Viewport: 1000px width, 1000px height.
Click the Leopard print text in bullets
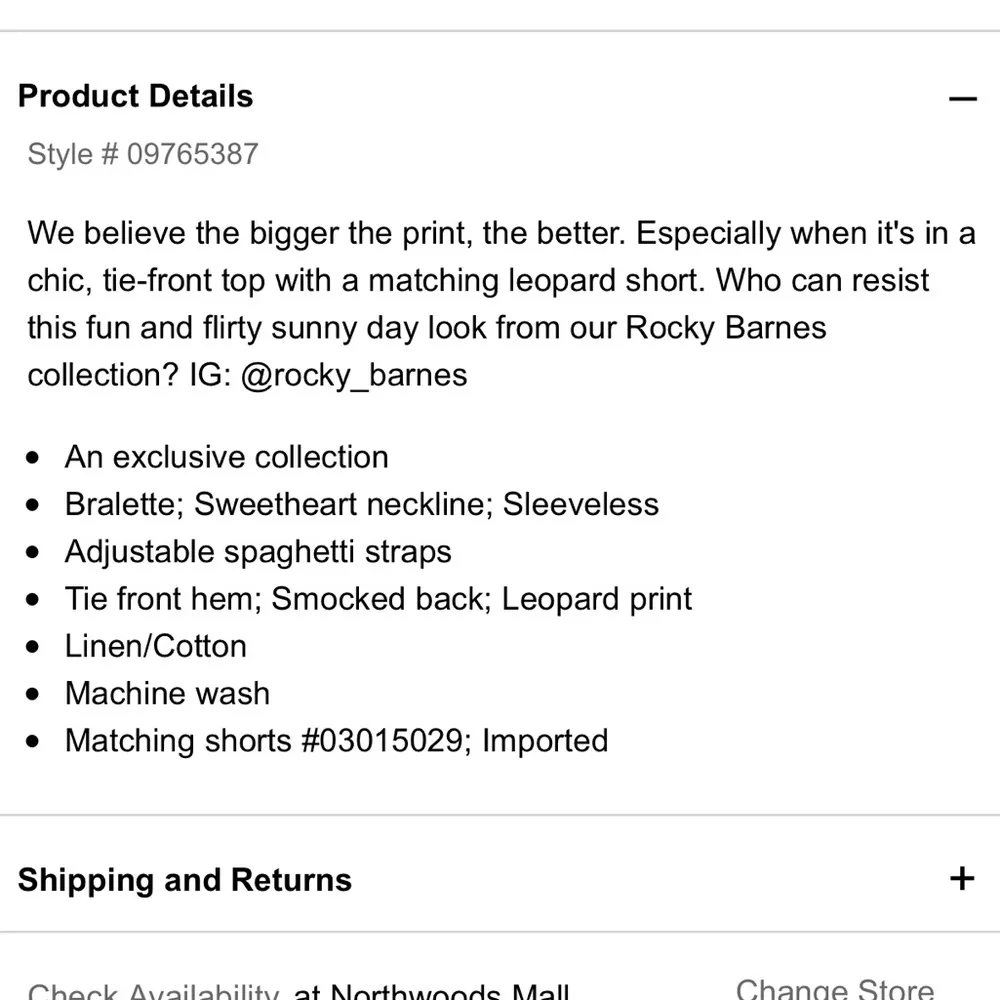click(x=597, y=599)
